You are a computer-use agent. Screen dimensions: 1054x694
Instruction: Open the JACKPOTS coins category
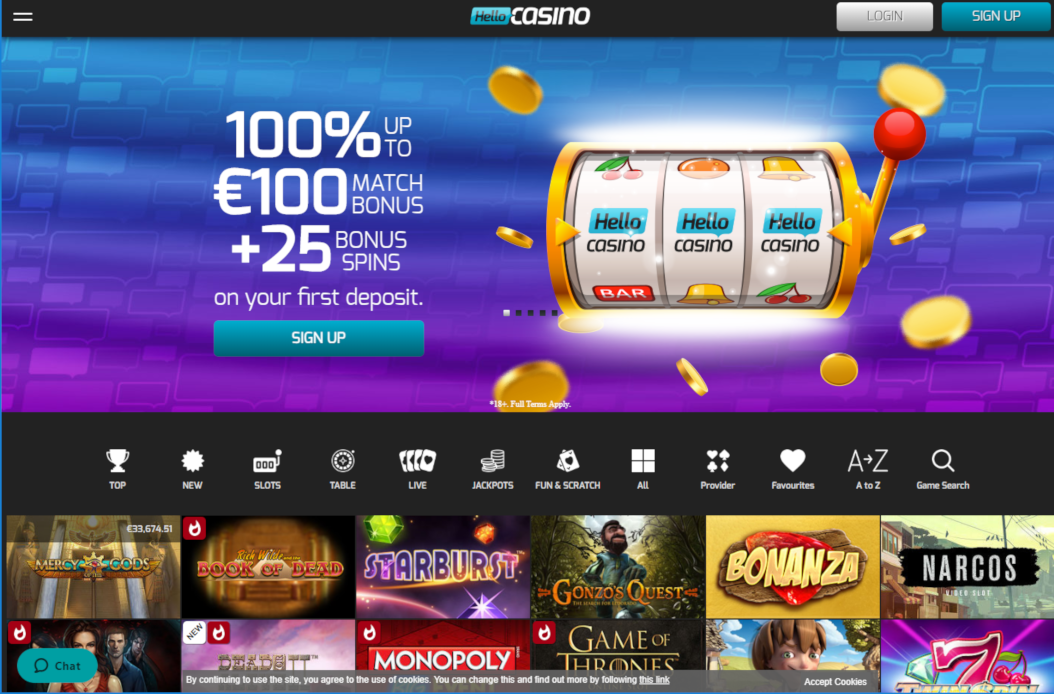coord(493,469)
